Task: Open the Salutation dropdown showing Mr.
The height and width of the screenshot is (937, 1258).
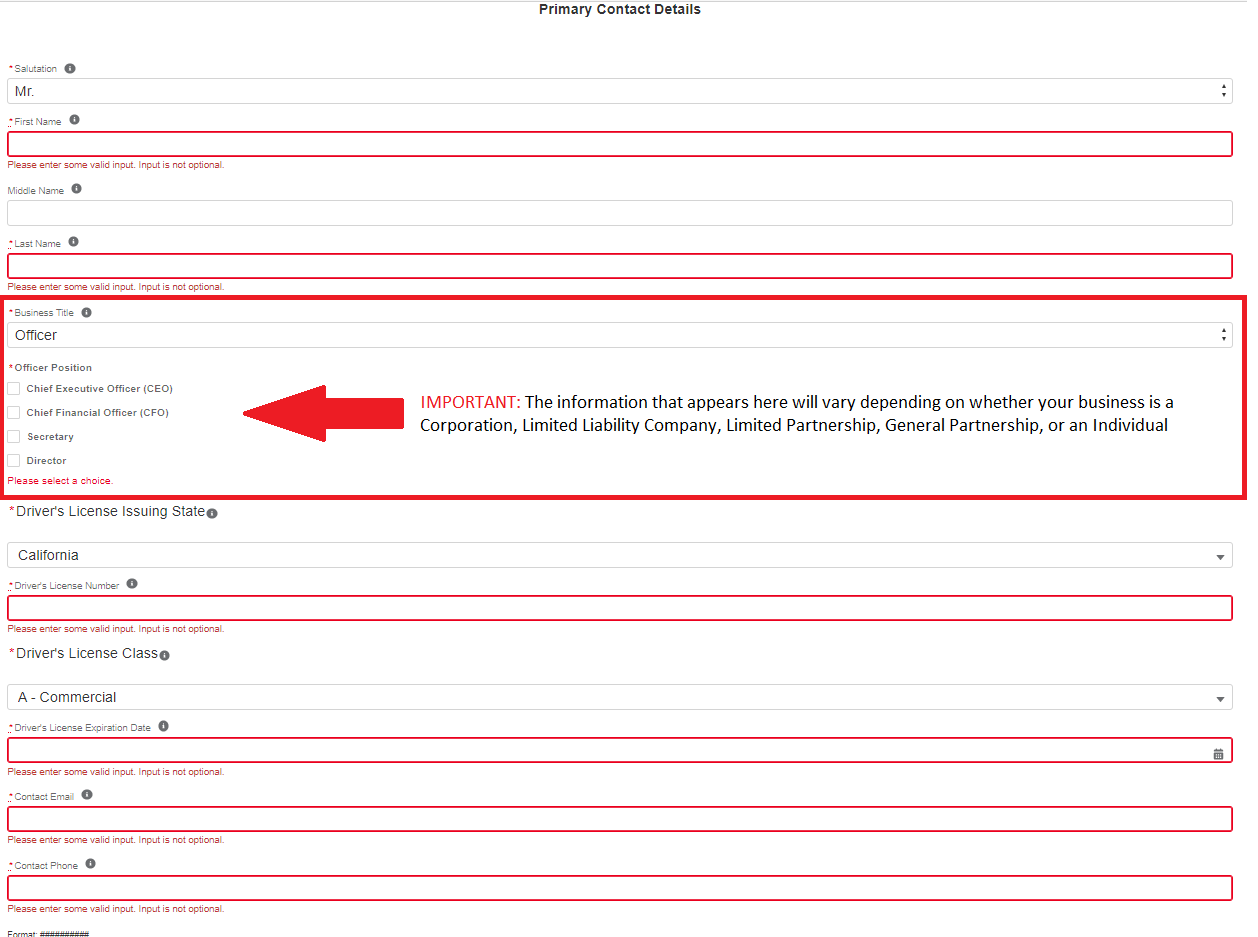Action: (x=619, y=91)
